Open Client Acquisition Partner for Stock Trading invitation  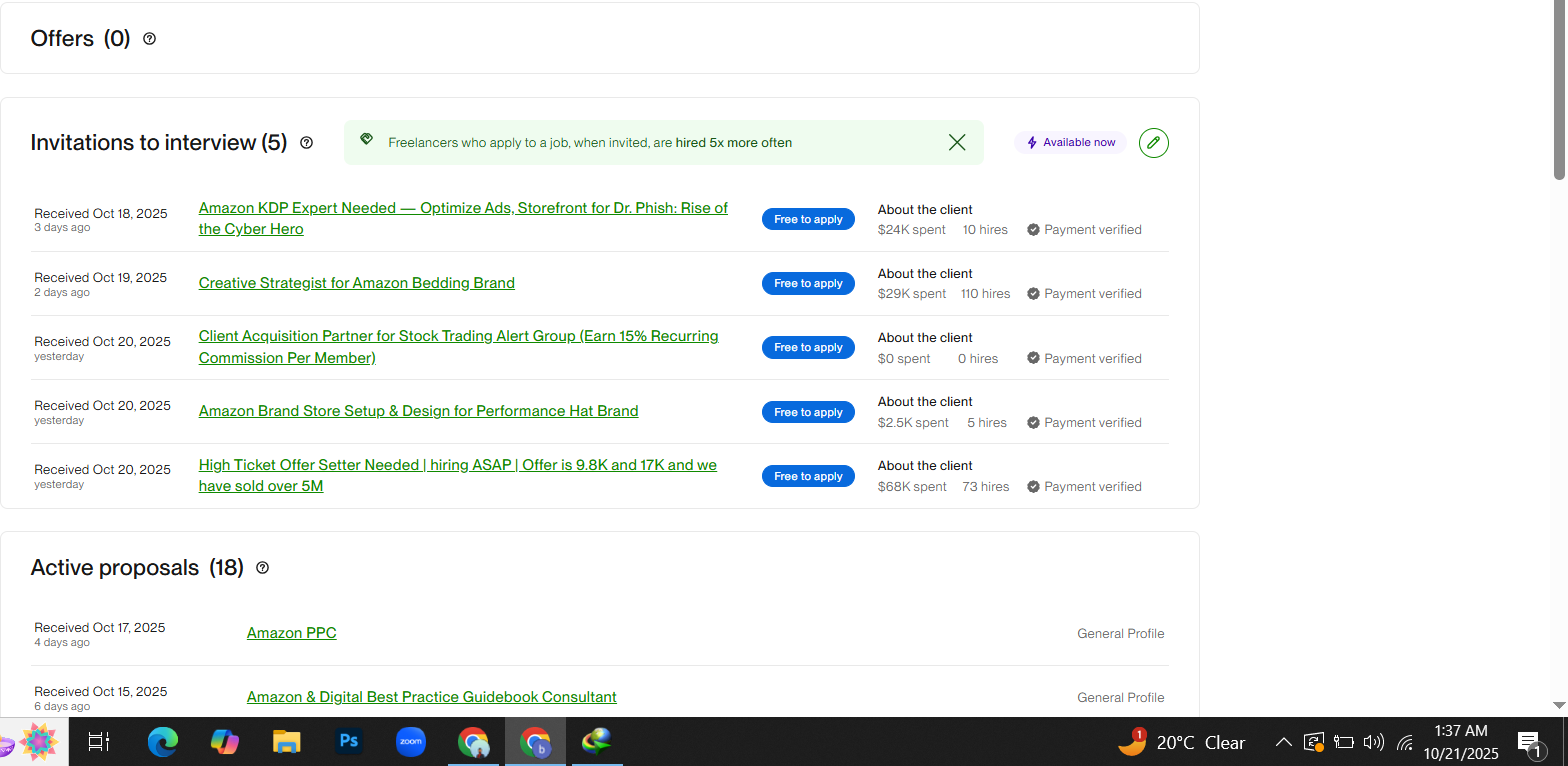point(458,347)
